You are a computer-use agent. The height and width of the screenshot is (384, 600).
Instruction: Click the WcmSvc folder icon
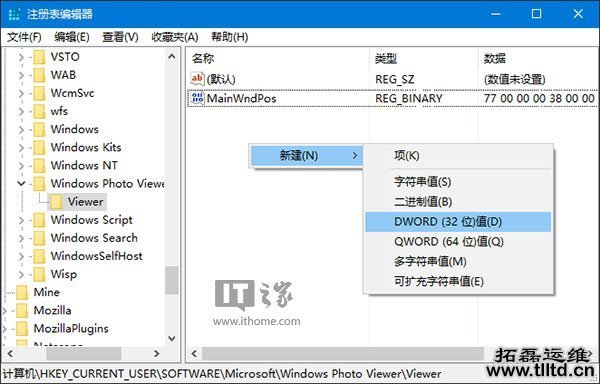pyautogui.click(x=39, y=93)
